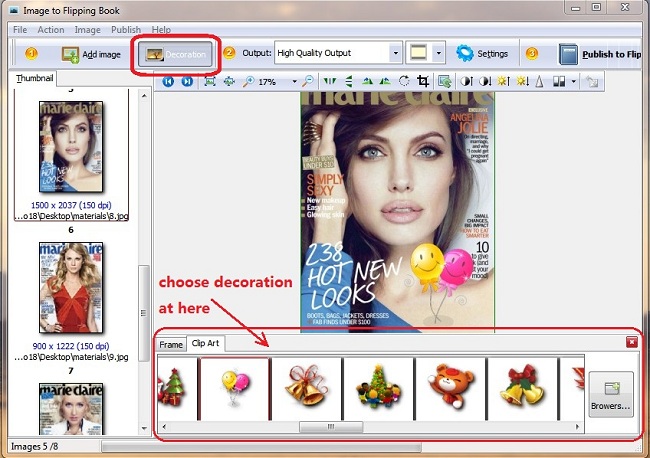Select thumbnail 7 marie claire cover

pos(71,408)
